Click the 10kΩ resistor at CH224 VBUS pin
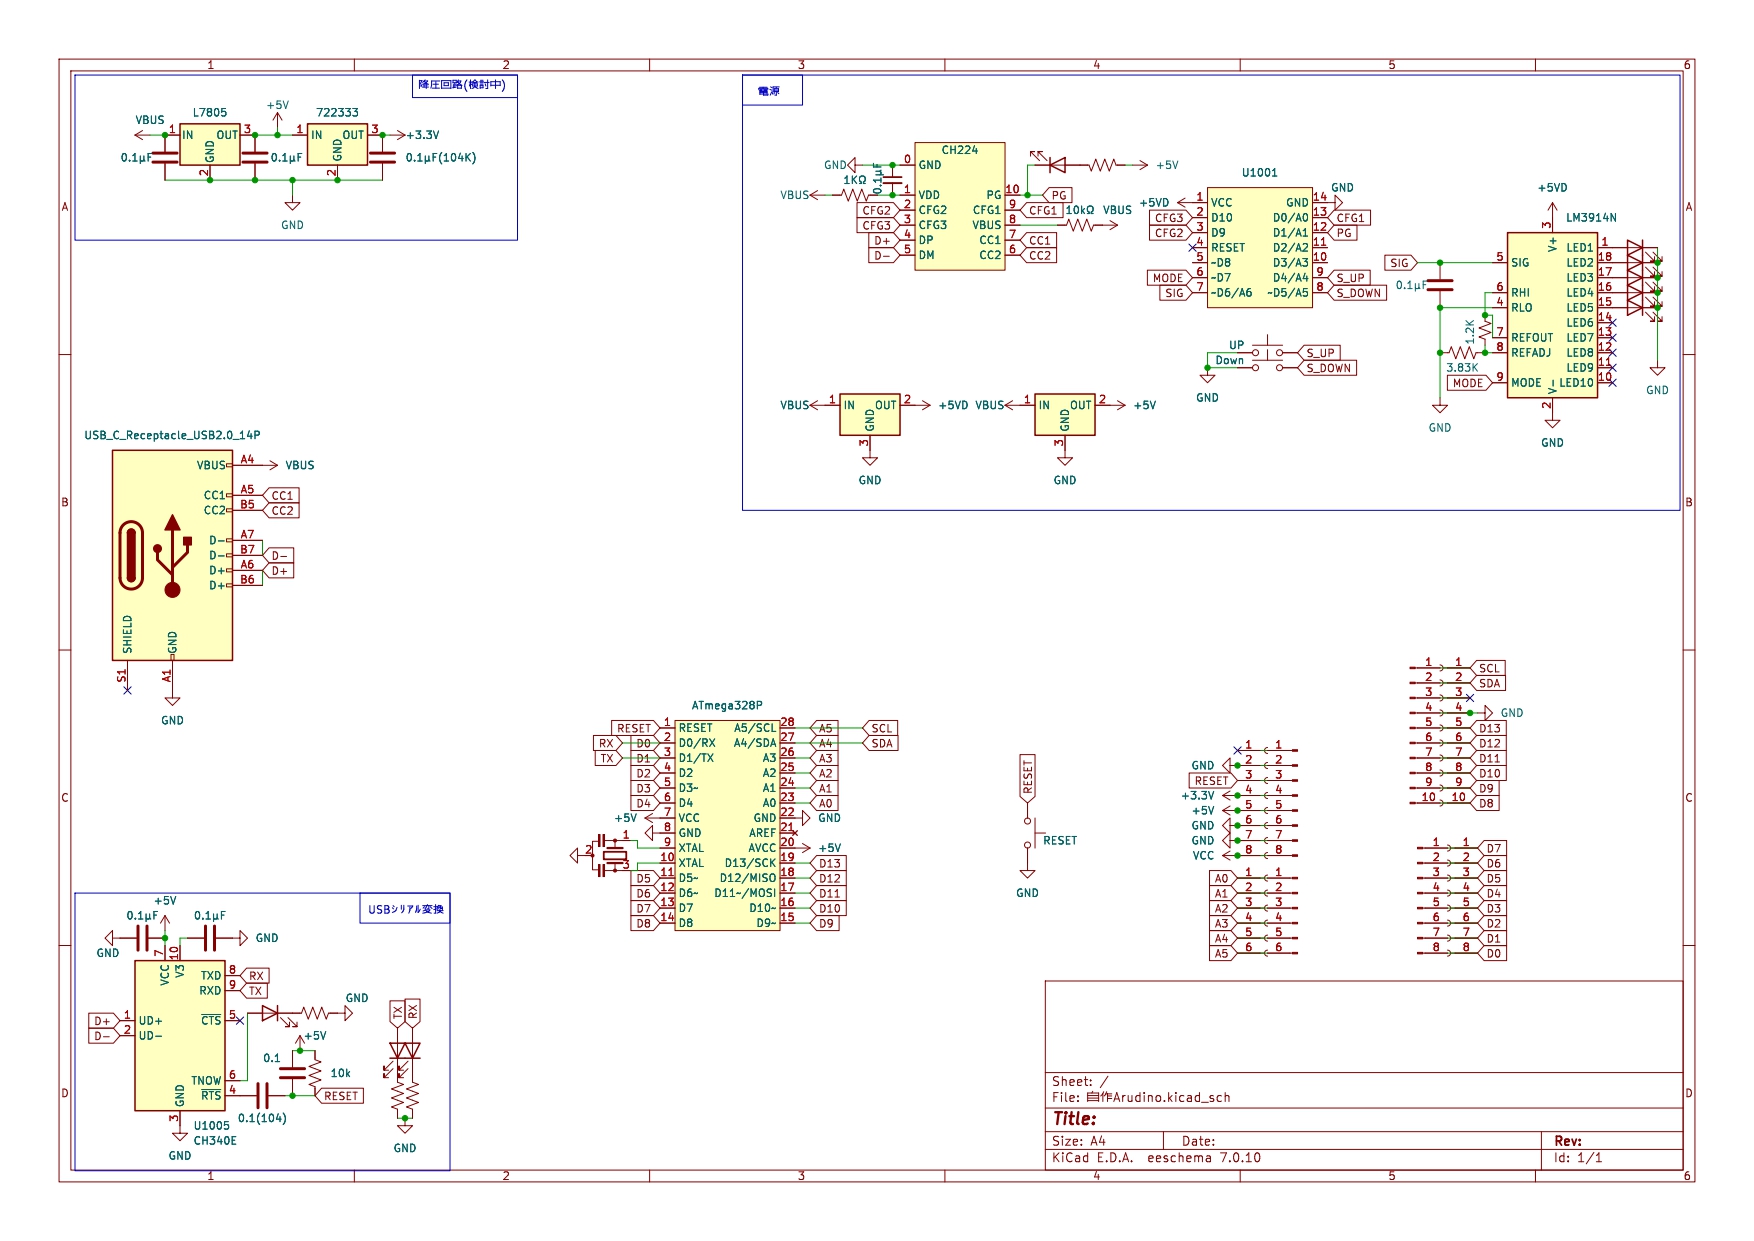Viewport: 1754px width, 1241px height. coord(1080,225)
